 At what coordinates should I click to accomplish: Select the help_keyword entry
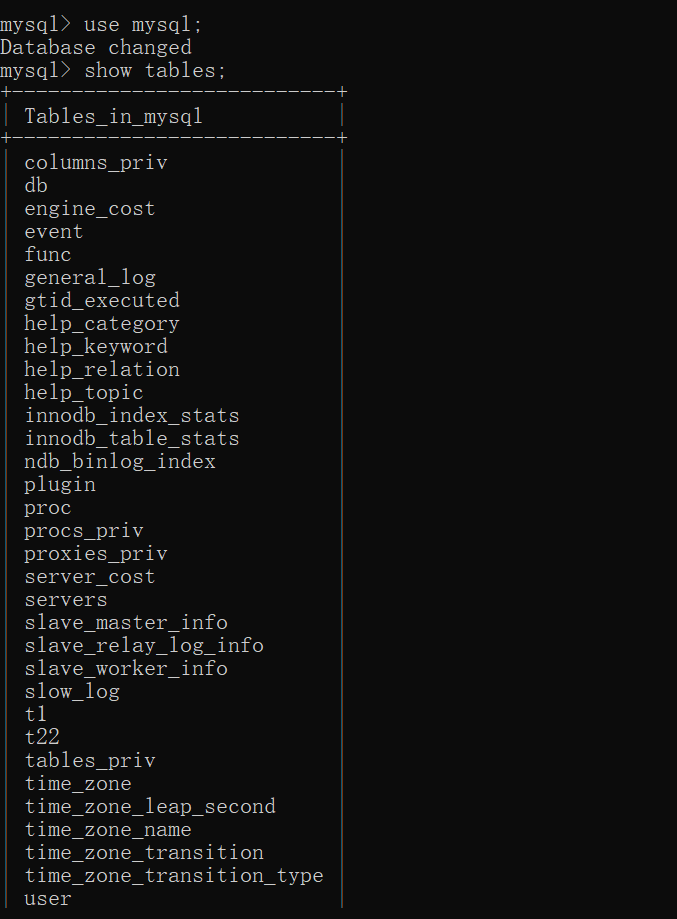click(95, 346)
